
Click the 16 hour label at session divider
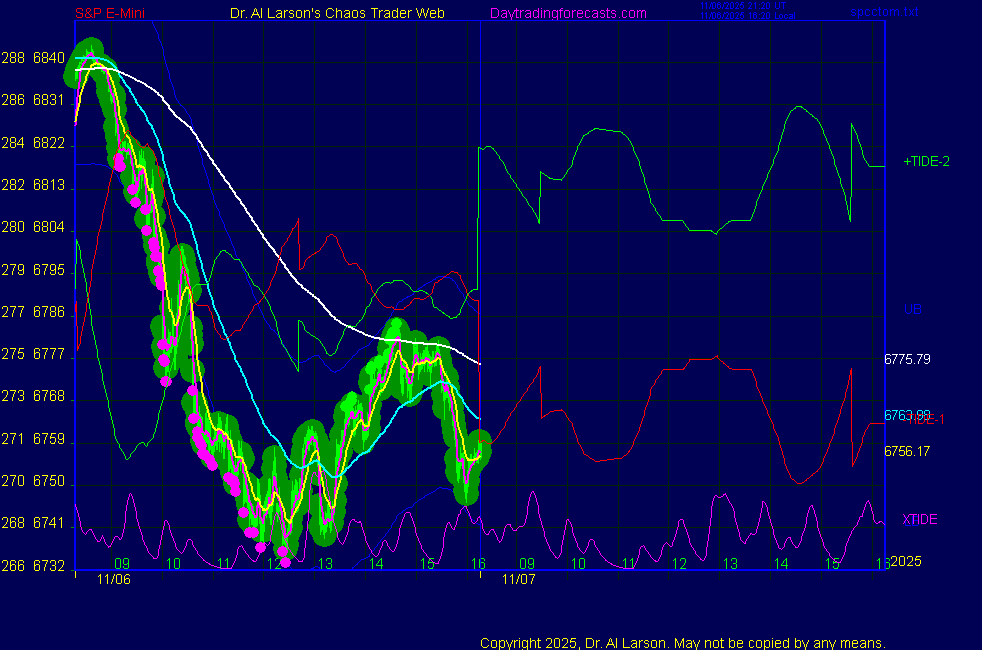pyautogui.click(x=478, y=564)
